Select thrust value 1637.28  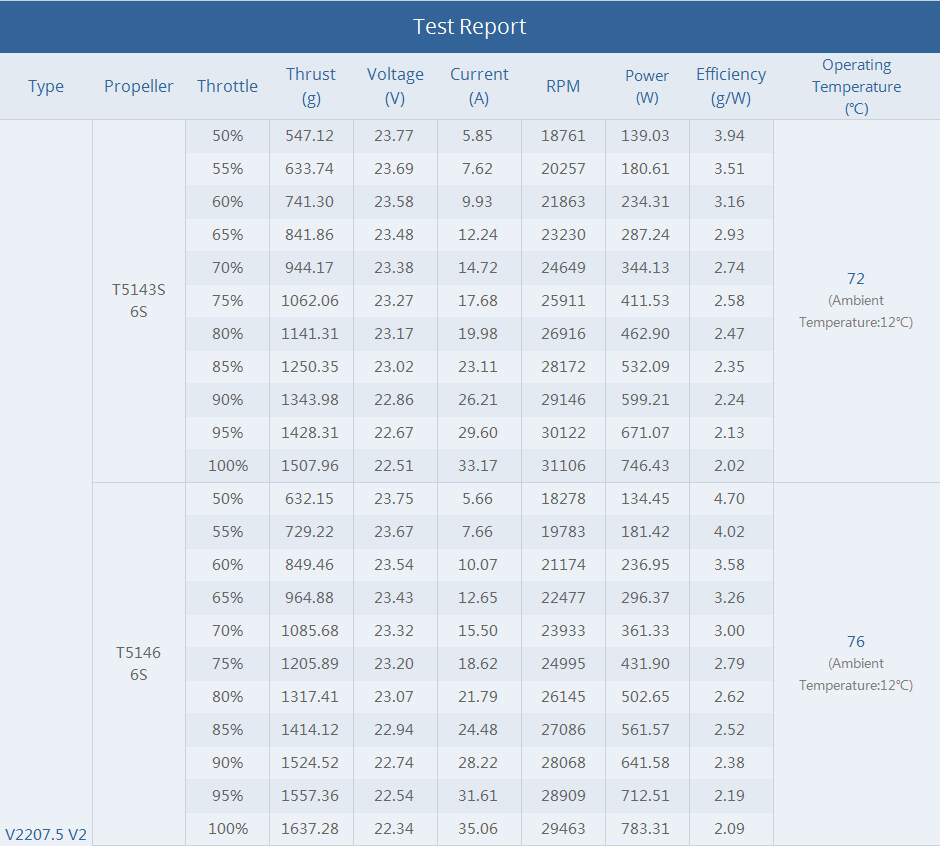point(310,829)
